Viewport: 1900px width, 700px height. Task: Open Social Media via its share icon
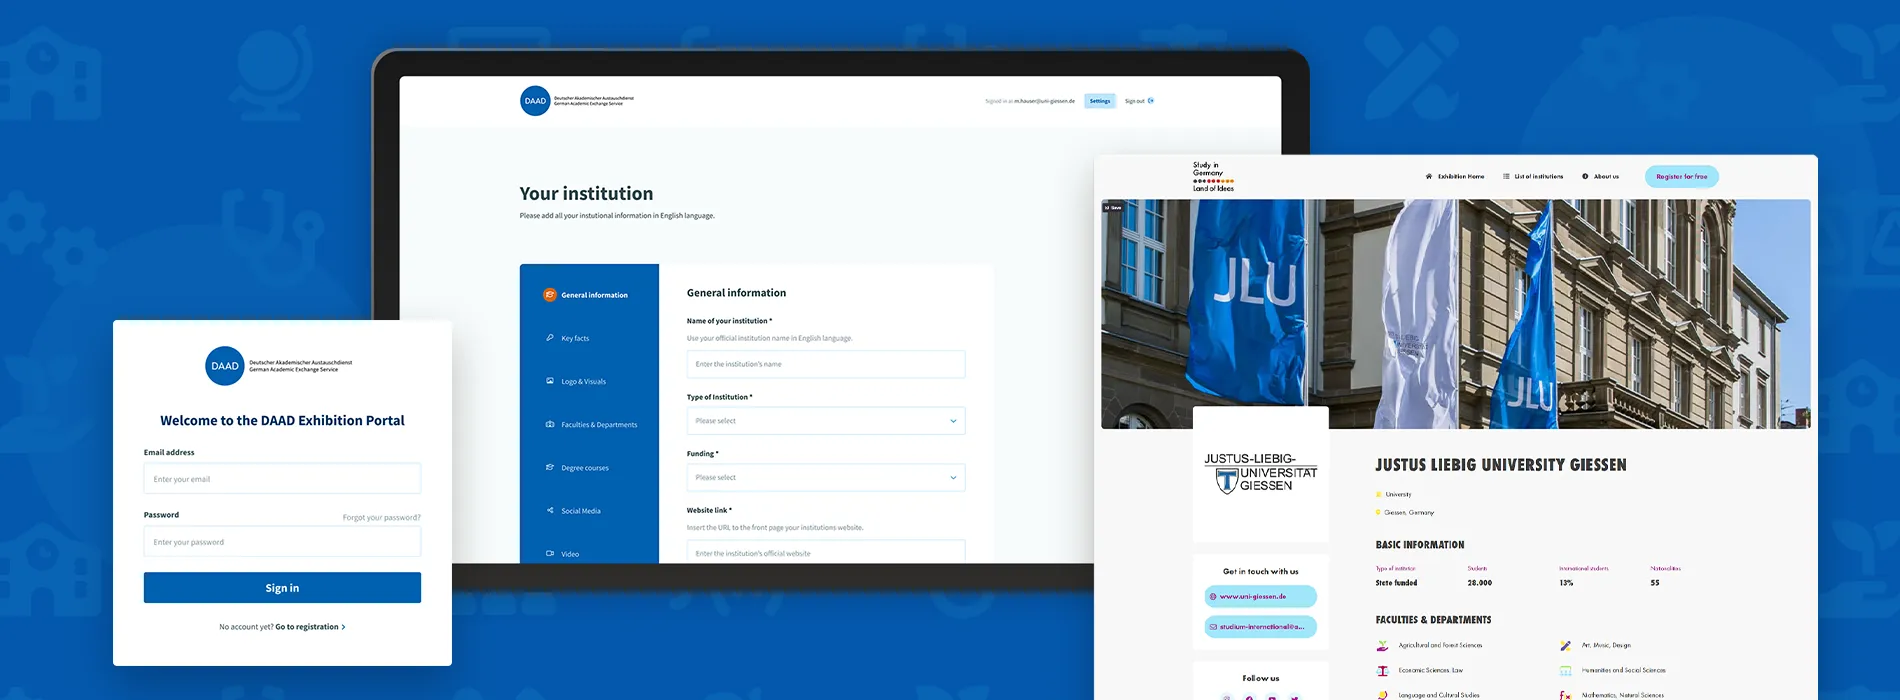coord(550,510)
